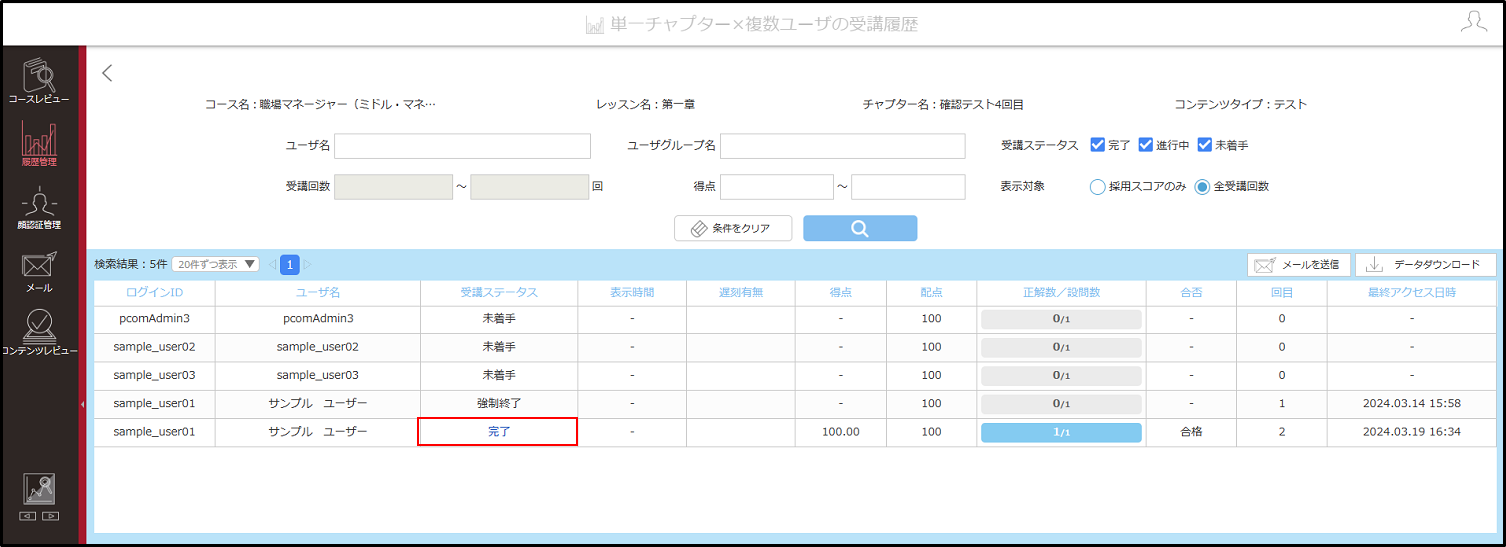Sort by 合否 column header

click(x=1191, y=293)
